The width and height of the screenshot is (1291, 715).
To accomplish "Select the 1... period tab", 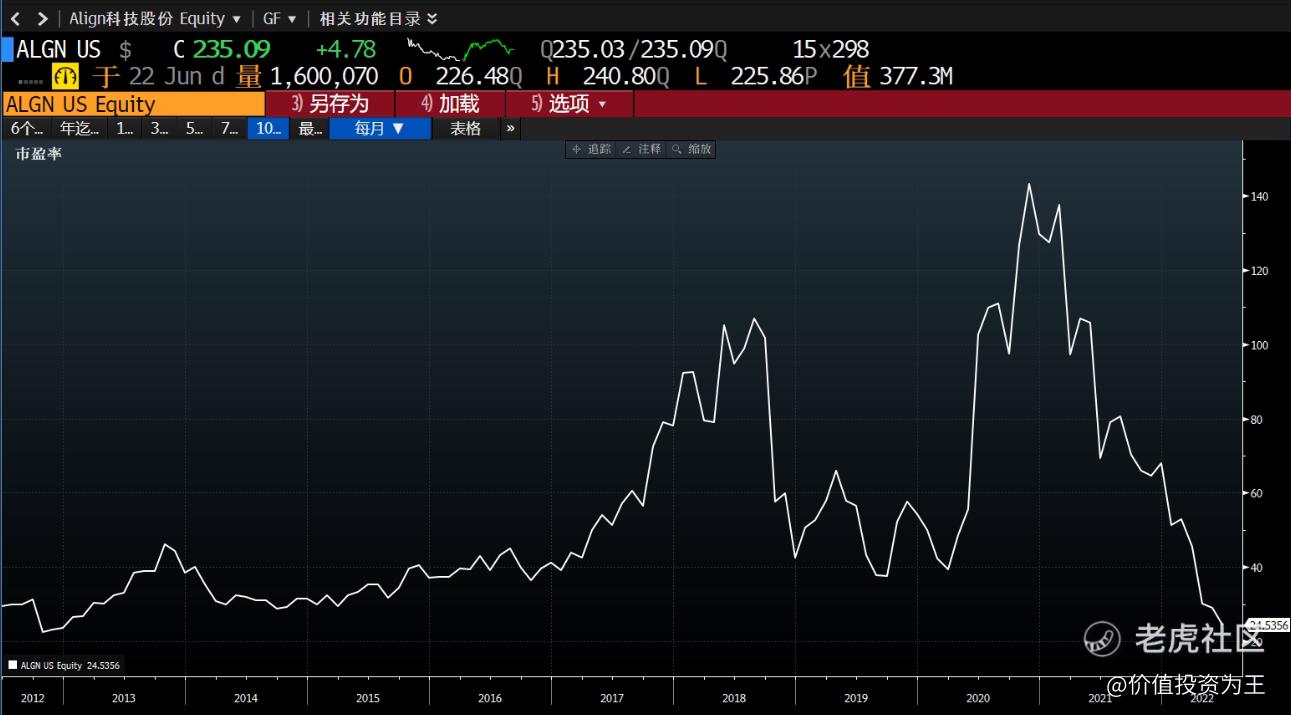I will pyautogui.click(x=124, y=128).
